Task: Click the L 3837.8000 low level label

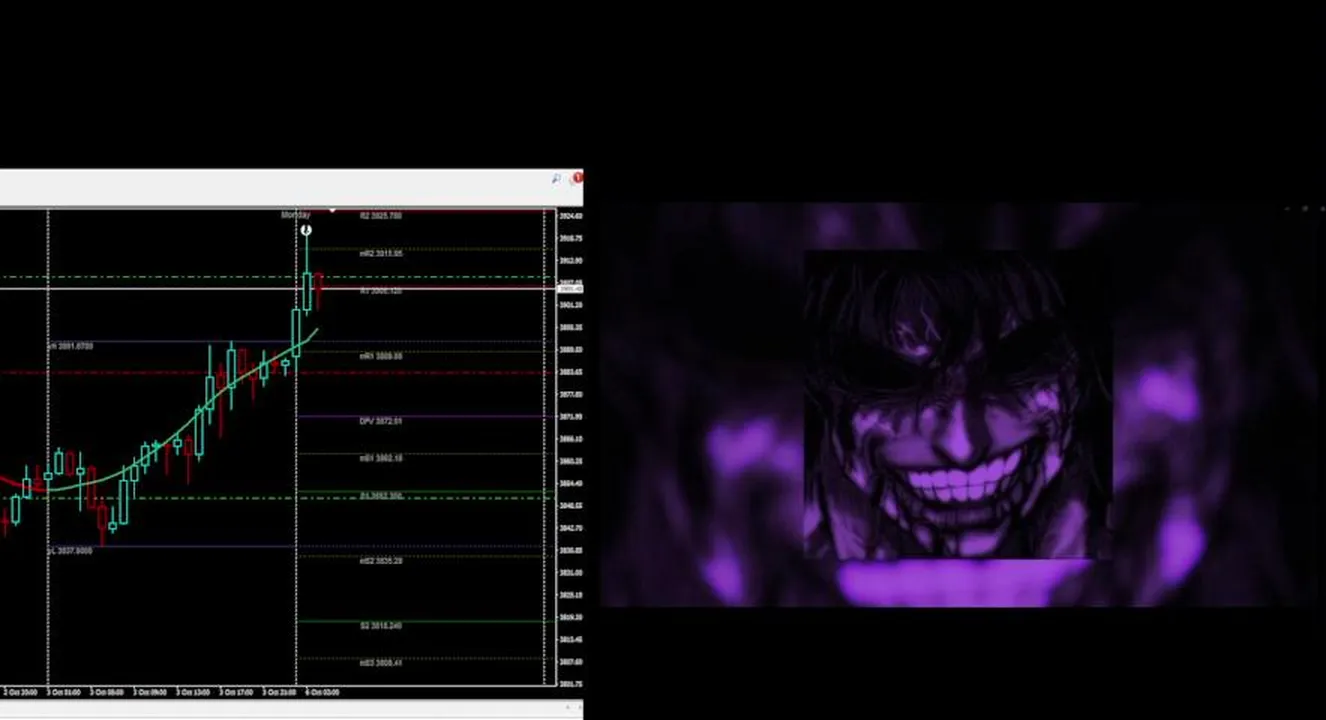Action: [70, 551]
